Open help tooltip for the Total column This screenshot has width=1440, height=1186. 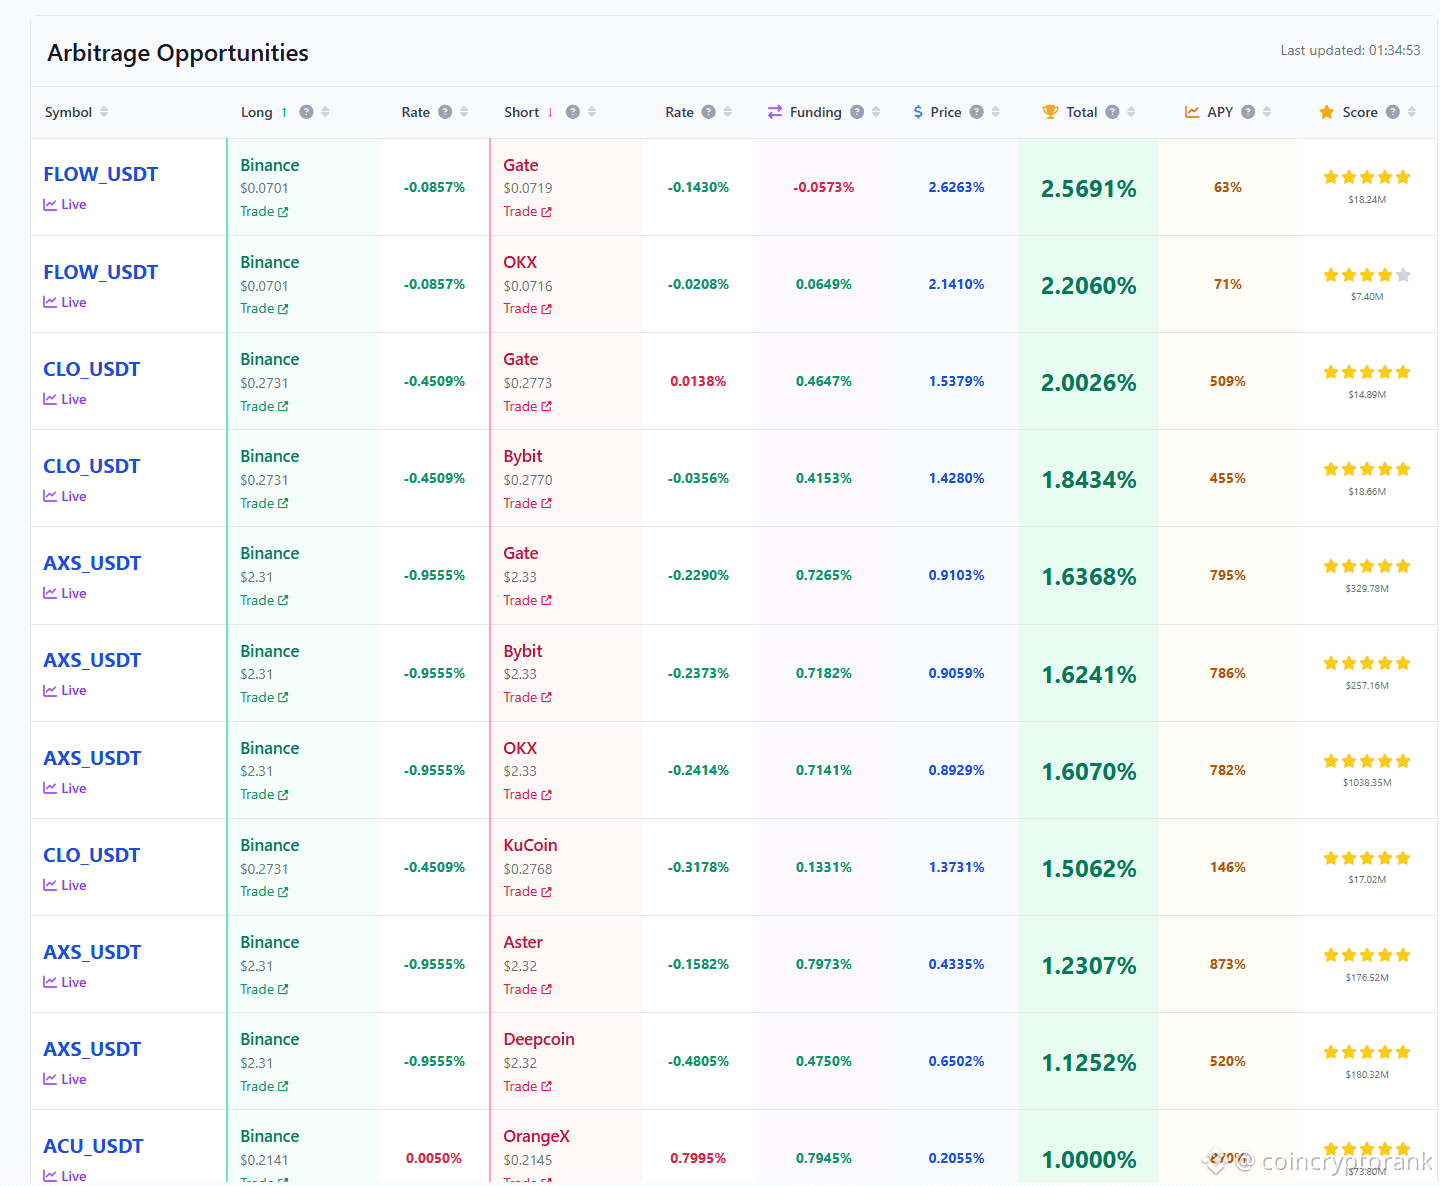point(1113,112)
